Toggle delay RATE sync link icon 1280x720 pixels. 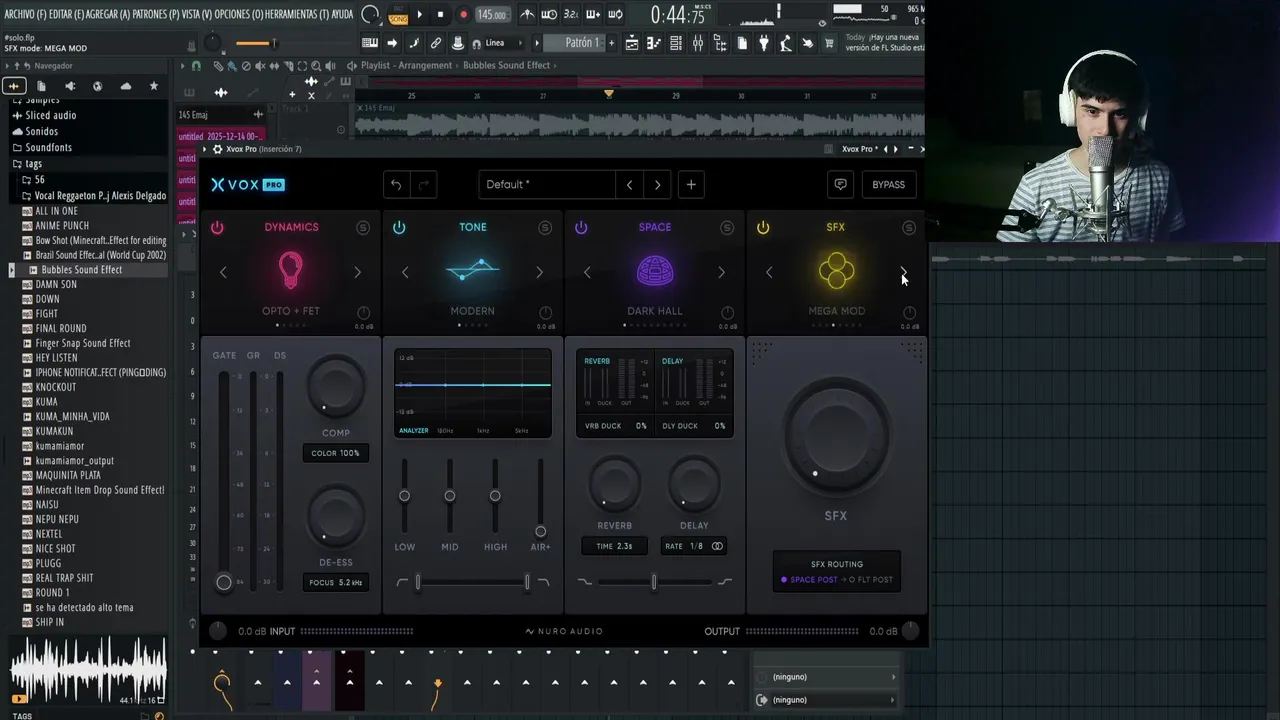pyautogui.click(x=717, y=546)
